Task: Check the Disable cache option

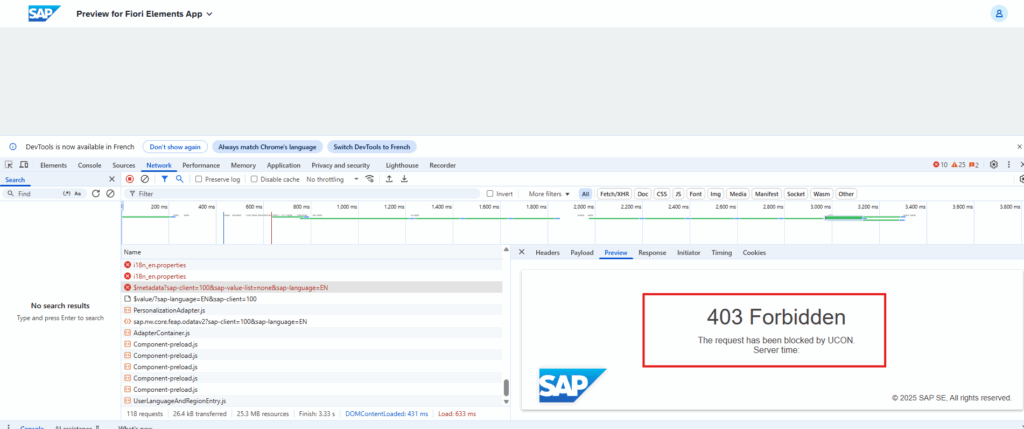Action: pos(254,179)
